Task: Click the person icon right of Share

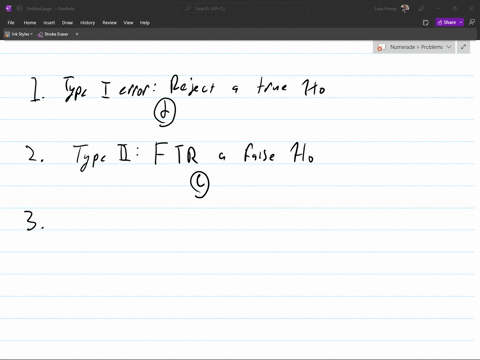Action: point(472,22)
